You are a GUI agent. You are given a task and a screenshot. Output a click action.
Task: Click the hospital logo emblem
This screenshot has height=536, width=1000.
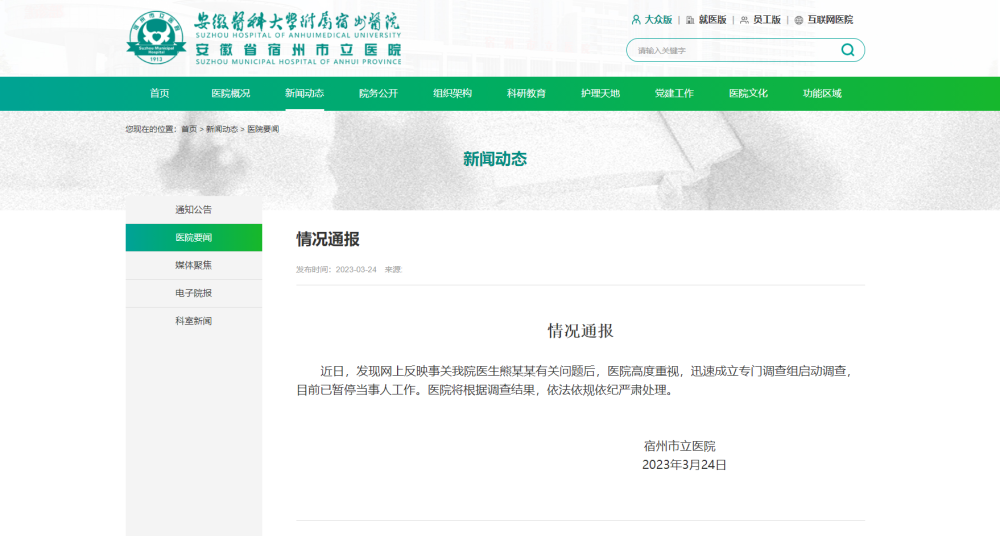pos(156,38)
